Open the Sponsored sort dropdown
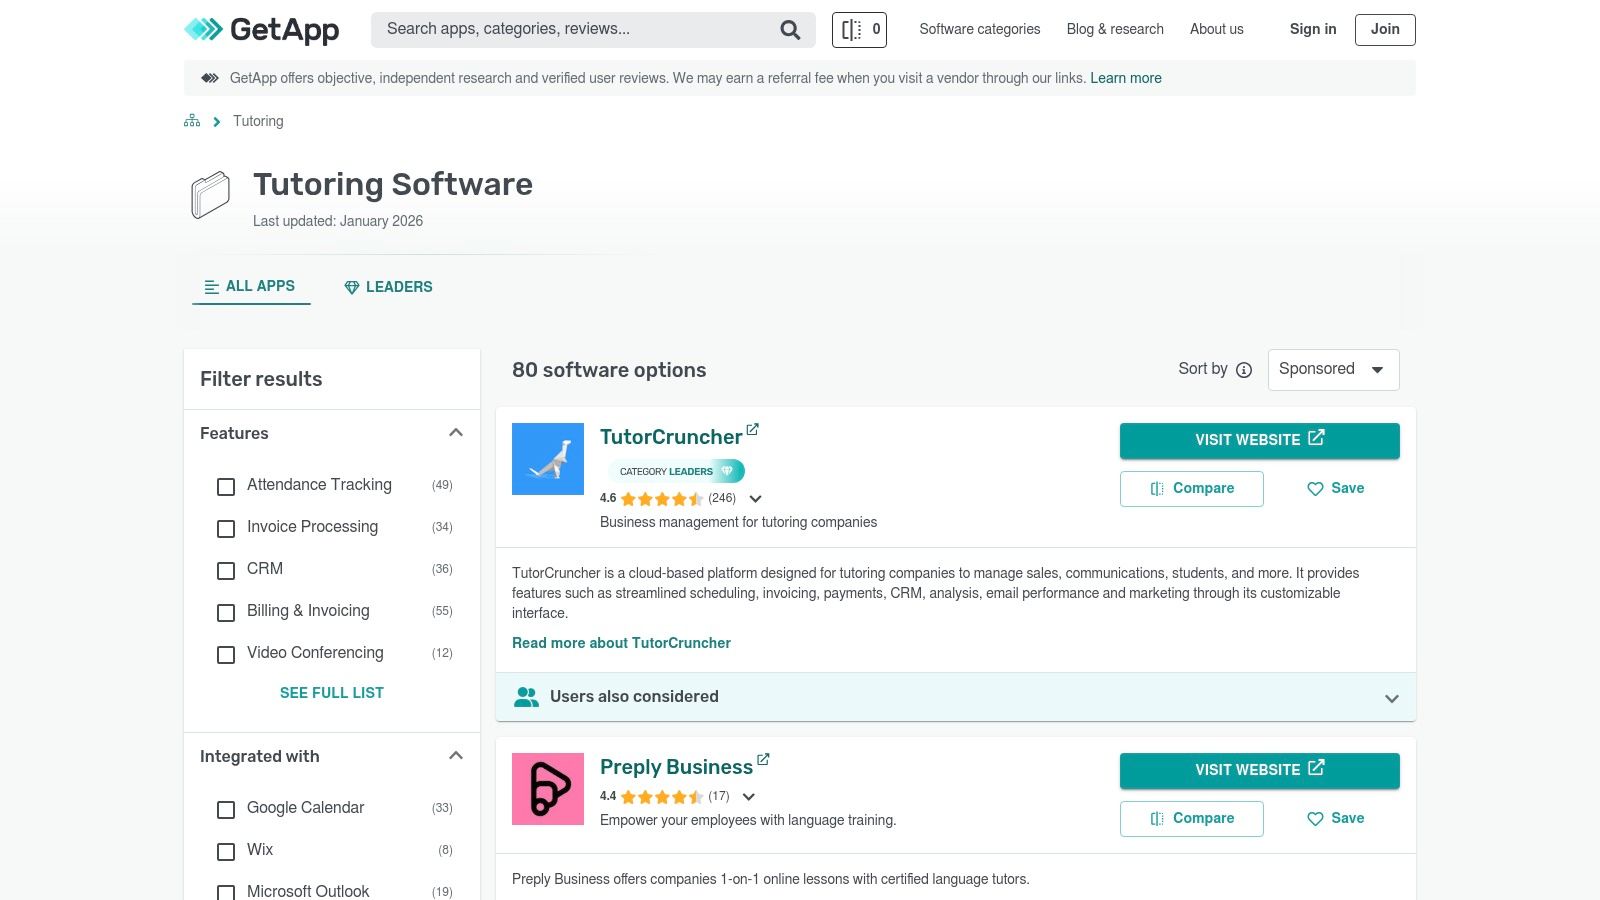This screenshot has height=900, width=1600. 1333,369
